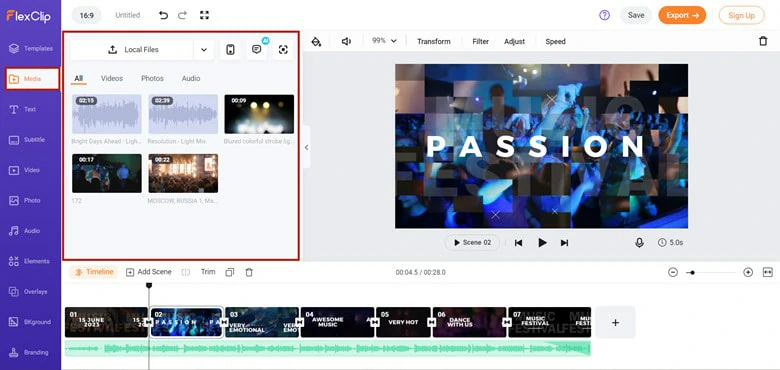
Task: Open the 99% zoom dropdown
Action: coord(384,41)
